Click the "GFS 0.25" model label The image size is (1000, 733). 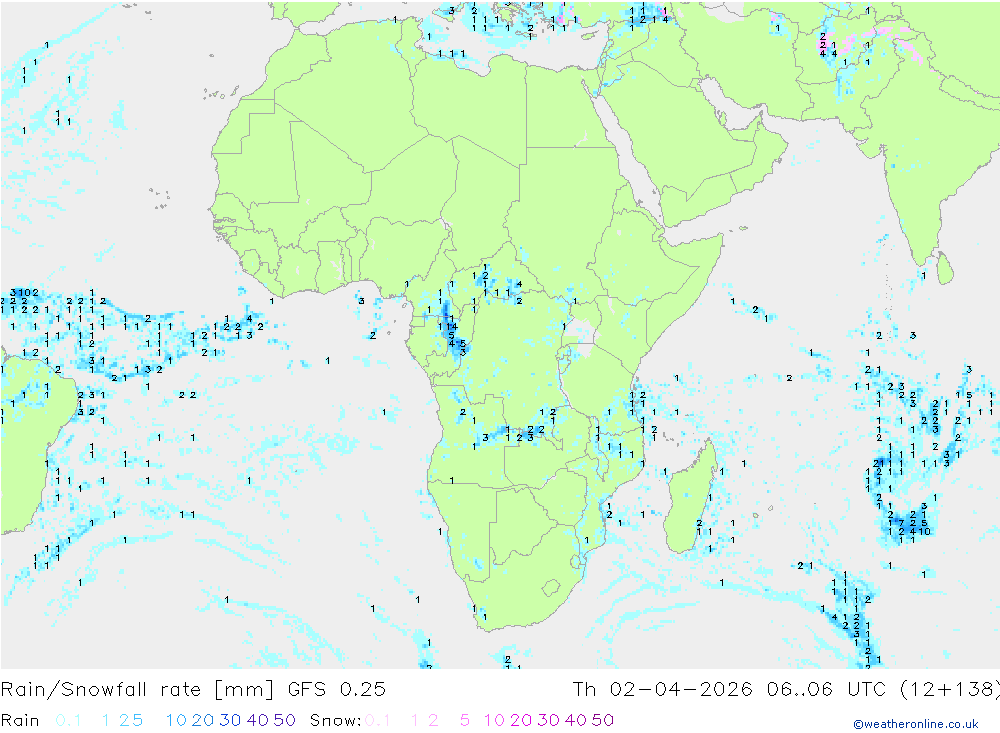[337, 690]
